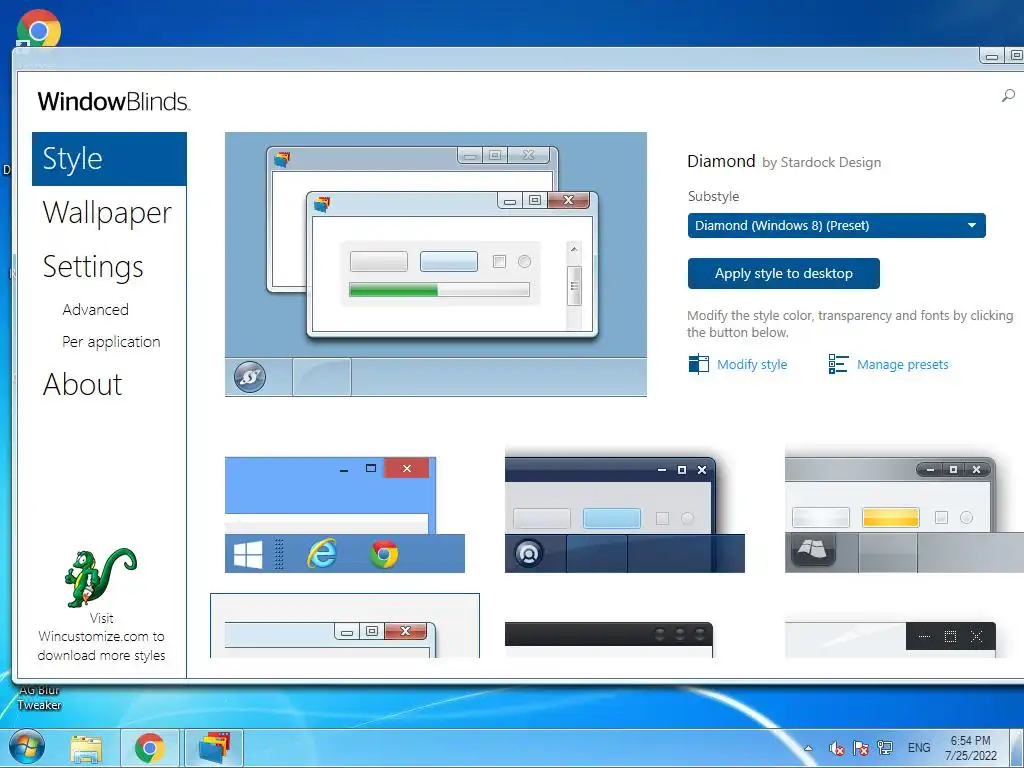Screen dimensions: 1024x768
Task: Select the white style thumbnail with dark caption buttons
Action: (890, 639)
